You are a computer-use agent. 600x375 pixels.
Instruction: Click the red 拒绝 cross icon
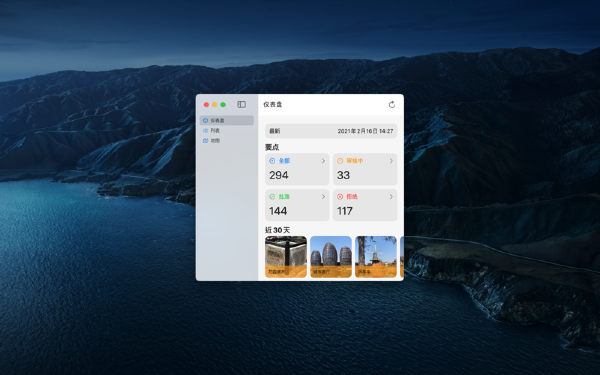pyautogui.click(x=340, y=197)
